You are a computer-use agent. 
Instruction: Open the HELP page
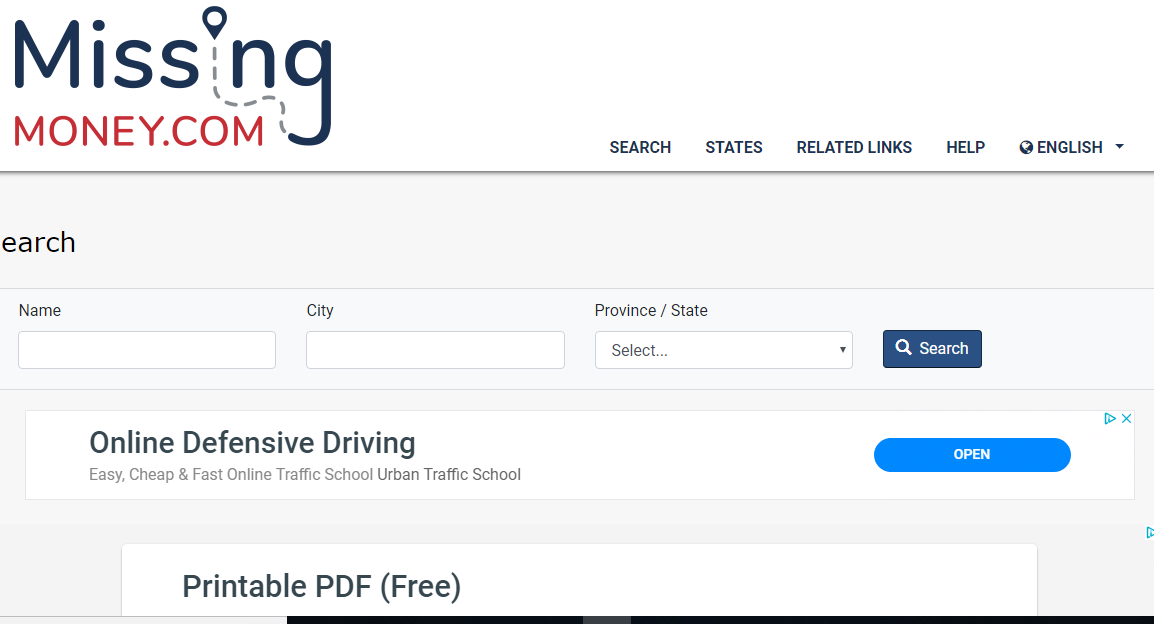965,148
